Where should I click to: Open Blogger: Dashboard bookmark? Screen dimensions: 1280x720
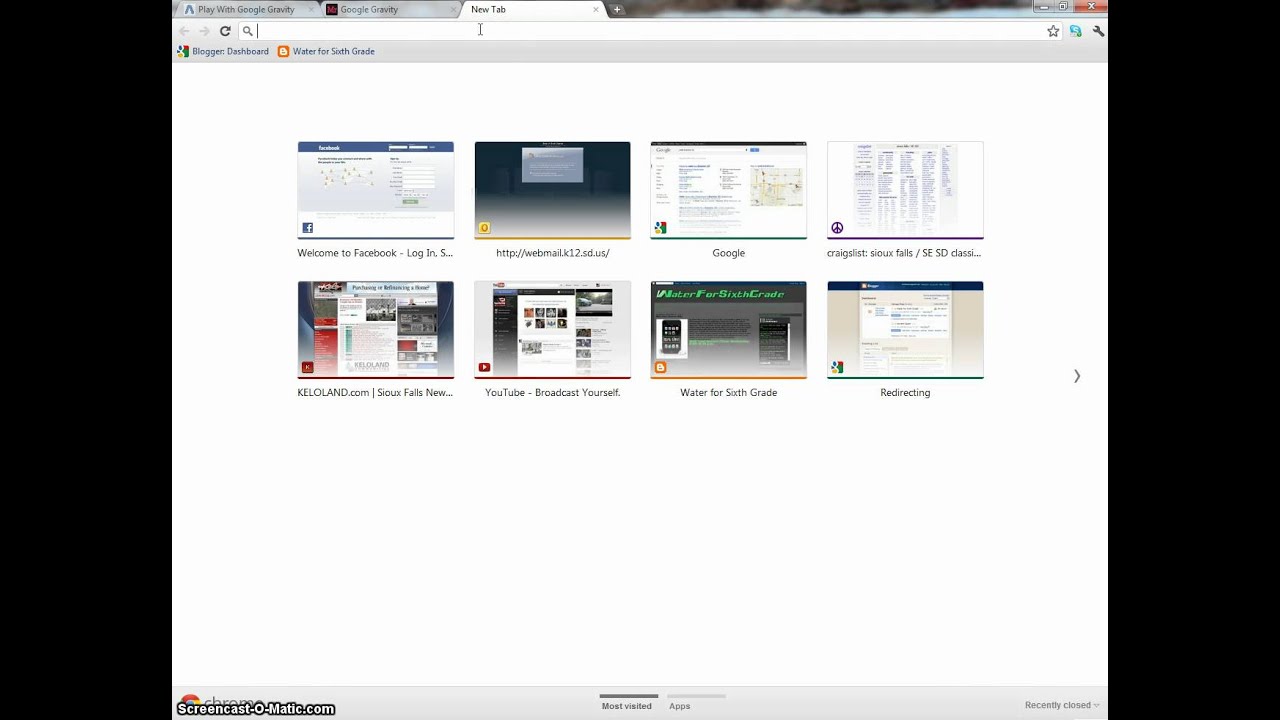tap(223, 51)
